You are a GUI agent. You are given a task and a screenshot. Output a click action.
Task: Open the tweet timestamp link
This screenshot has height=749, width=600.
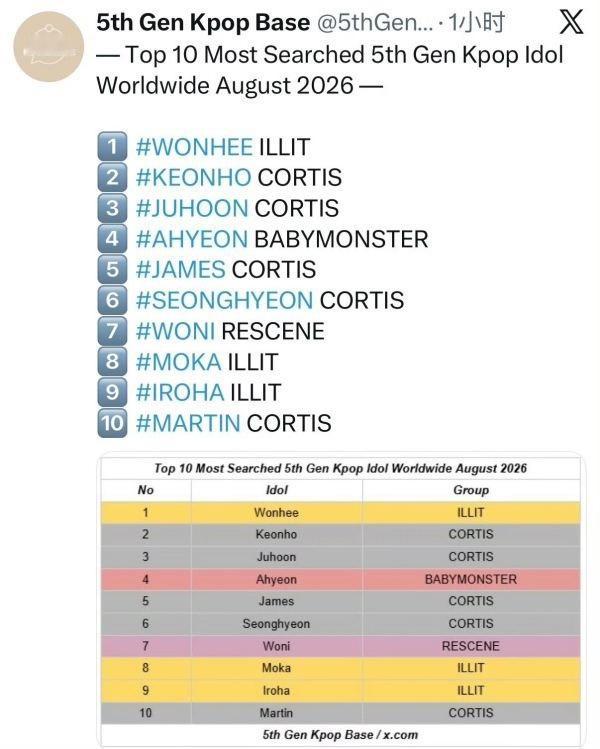(477, 22)
